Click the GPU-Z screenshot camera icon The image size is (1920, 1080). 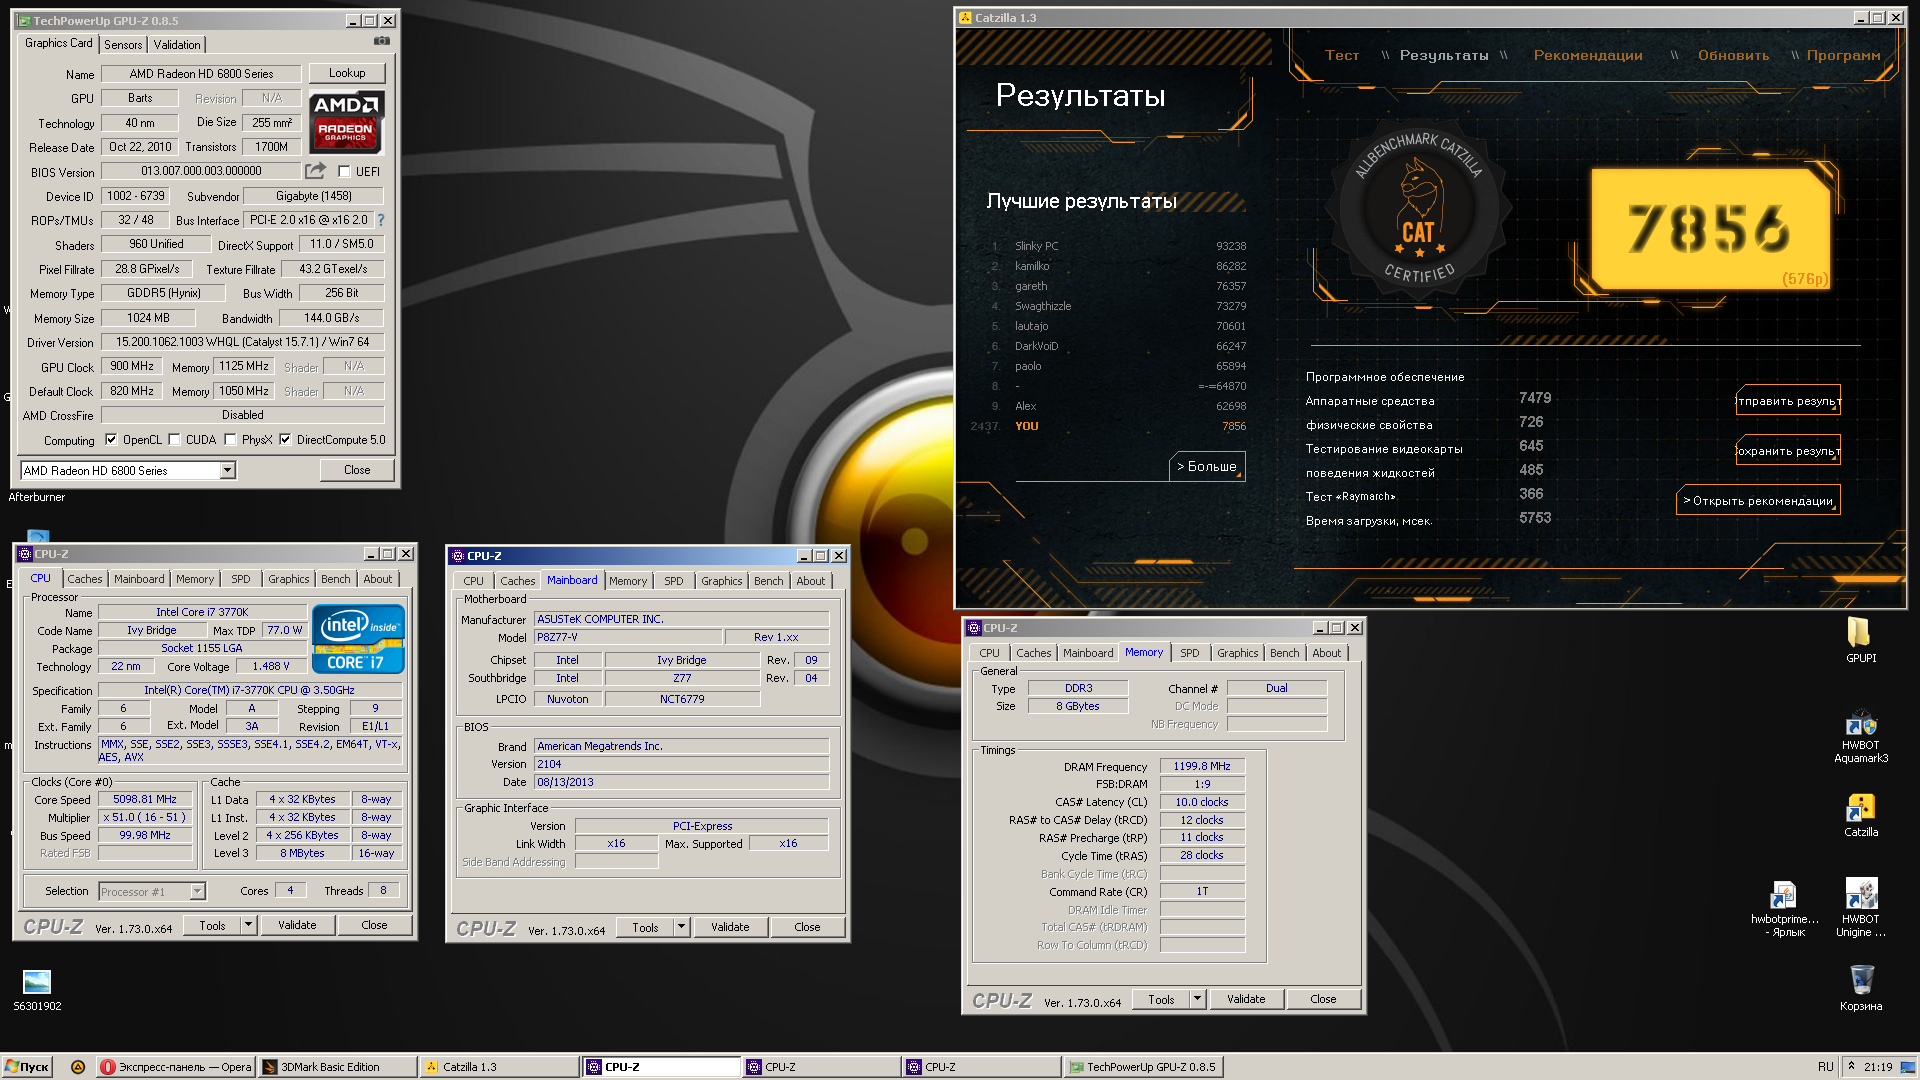point(382,41)
